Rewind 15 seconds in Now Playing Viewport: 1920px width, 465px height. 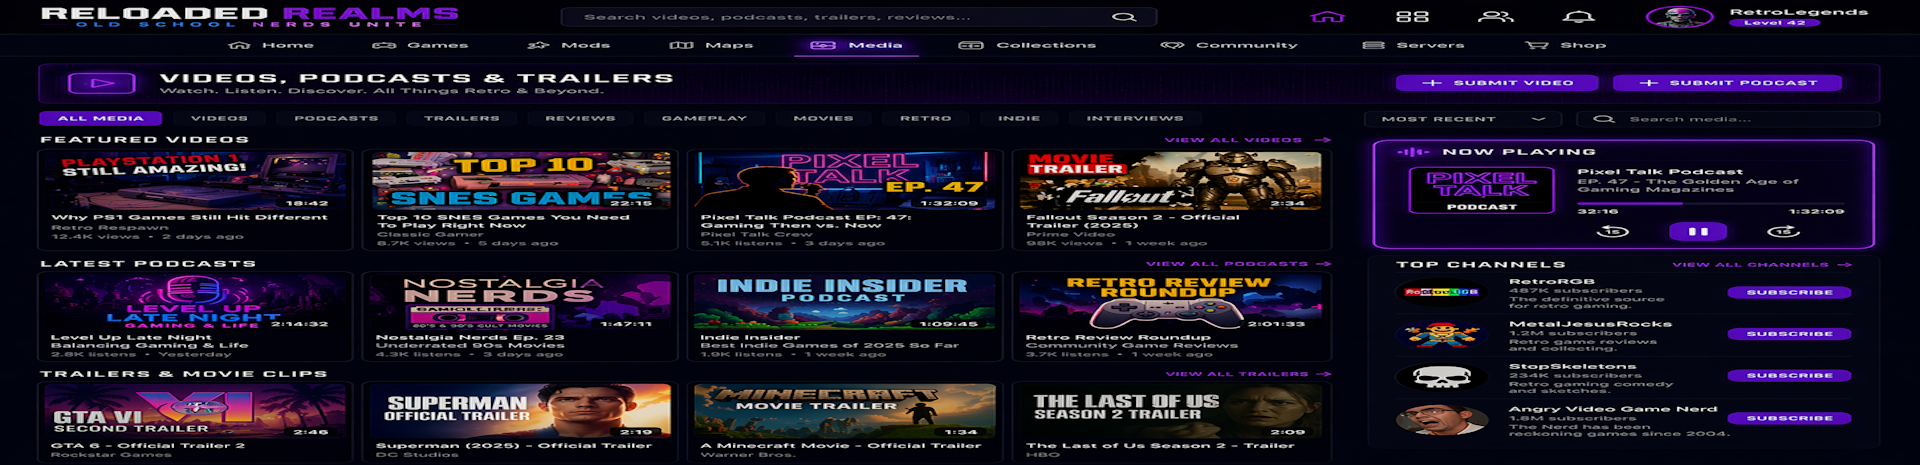coord(1613,231)
